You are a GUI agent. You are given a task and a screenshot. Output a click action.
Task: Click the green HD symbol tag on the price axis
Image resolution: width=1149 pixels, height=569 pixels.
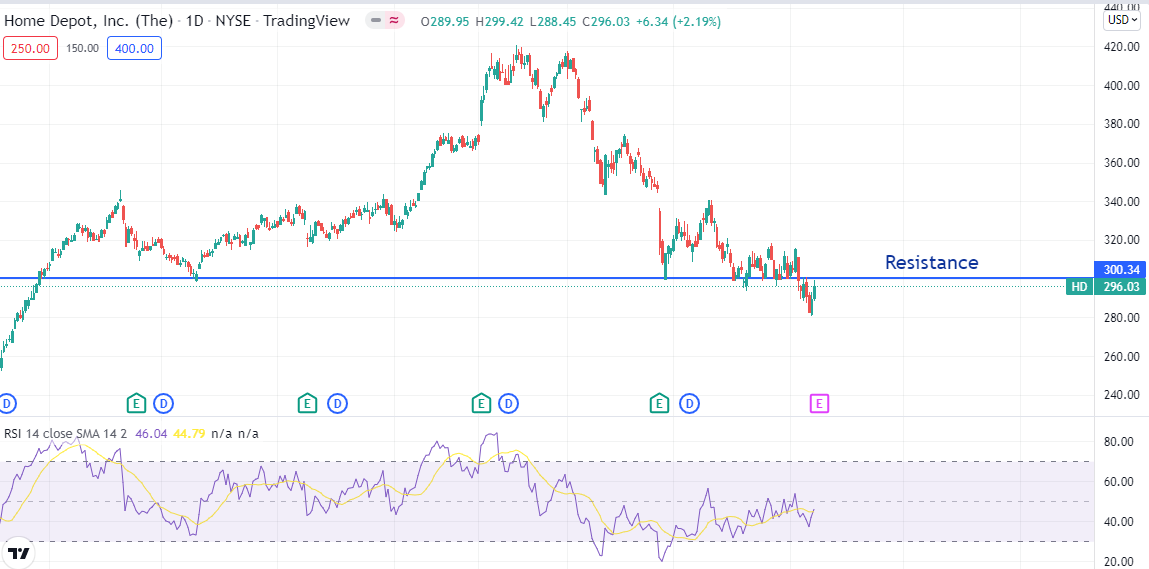tap(1079, 287)
